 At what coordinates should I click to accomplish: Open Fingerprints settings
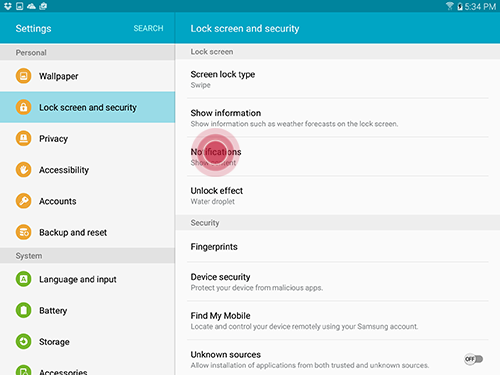[x=338, y=246]
